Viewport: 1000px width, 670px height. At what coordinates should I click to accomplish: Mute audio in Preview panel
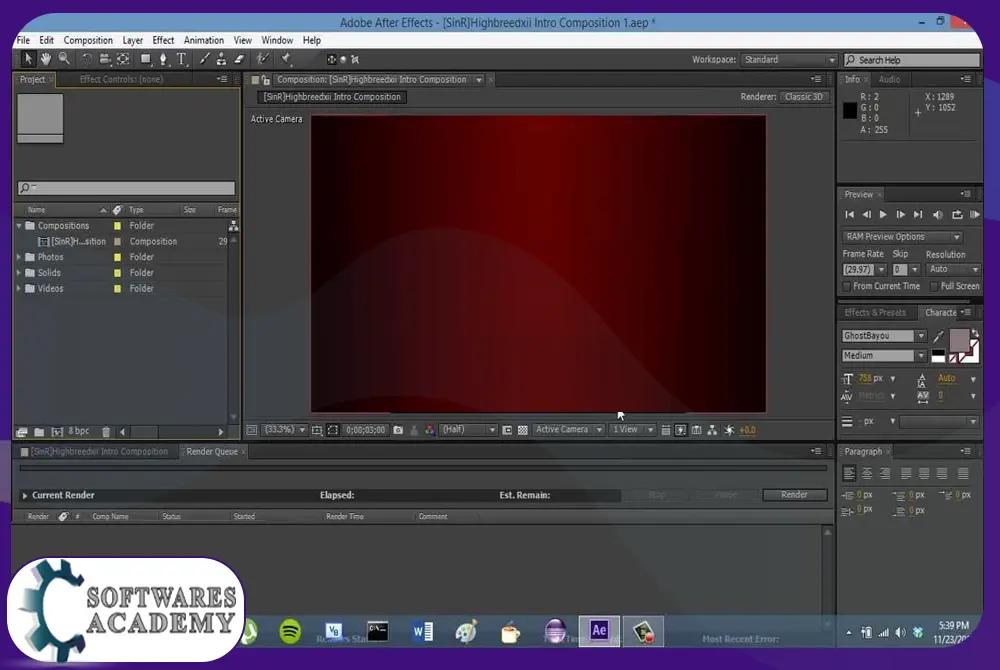click(x=938, y=215)
